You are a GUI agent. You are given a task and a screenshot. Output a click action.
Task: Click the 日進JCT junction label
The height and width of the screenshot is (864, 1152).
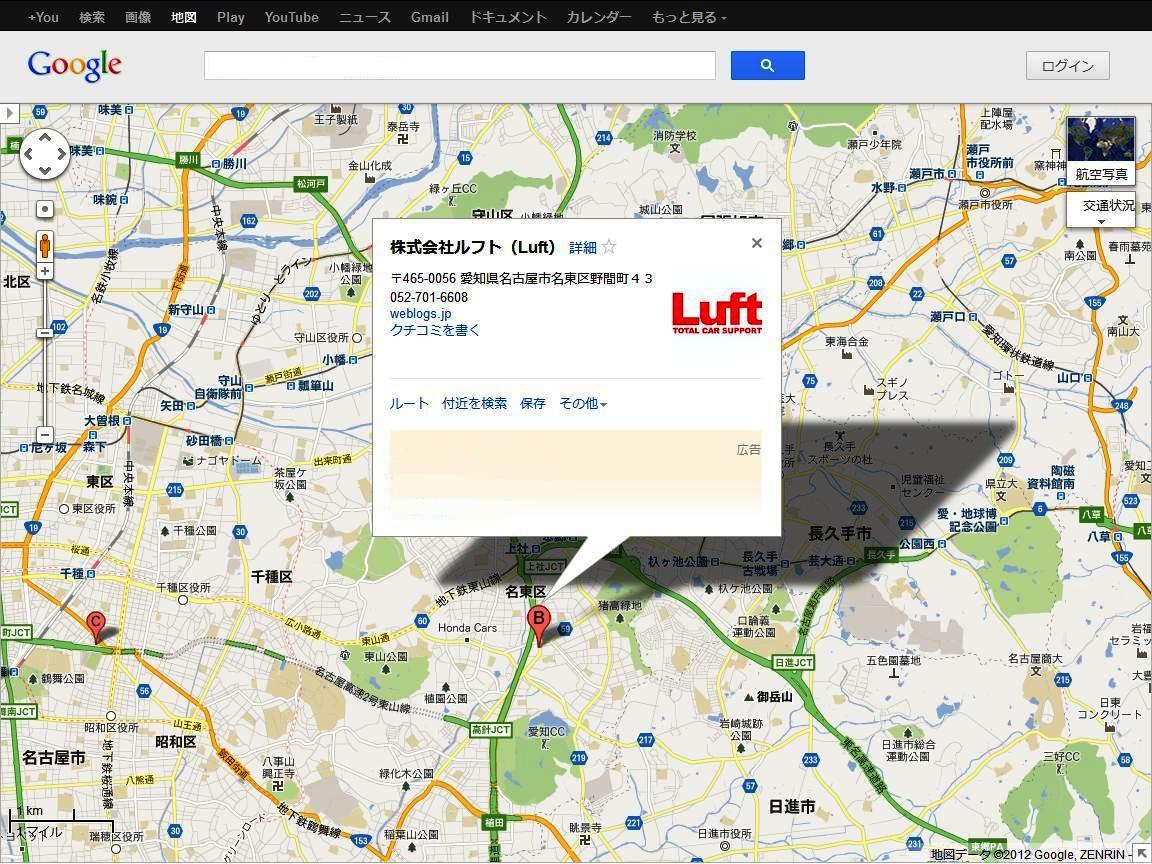794,663
